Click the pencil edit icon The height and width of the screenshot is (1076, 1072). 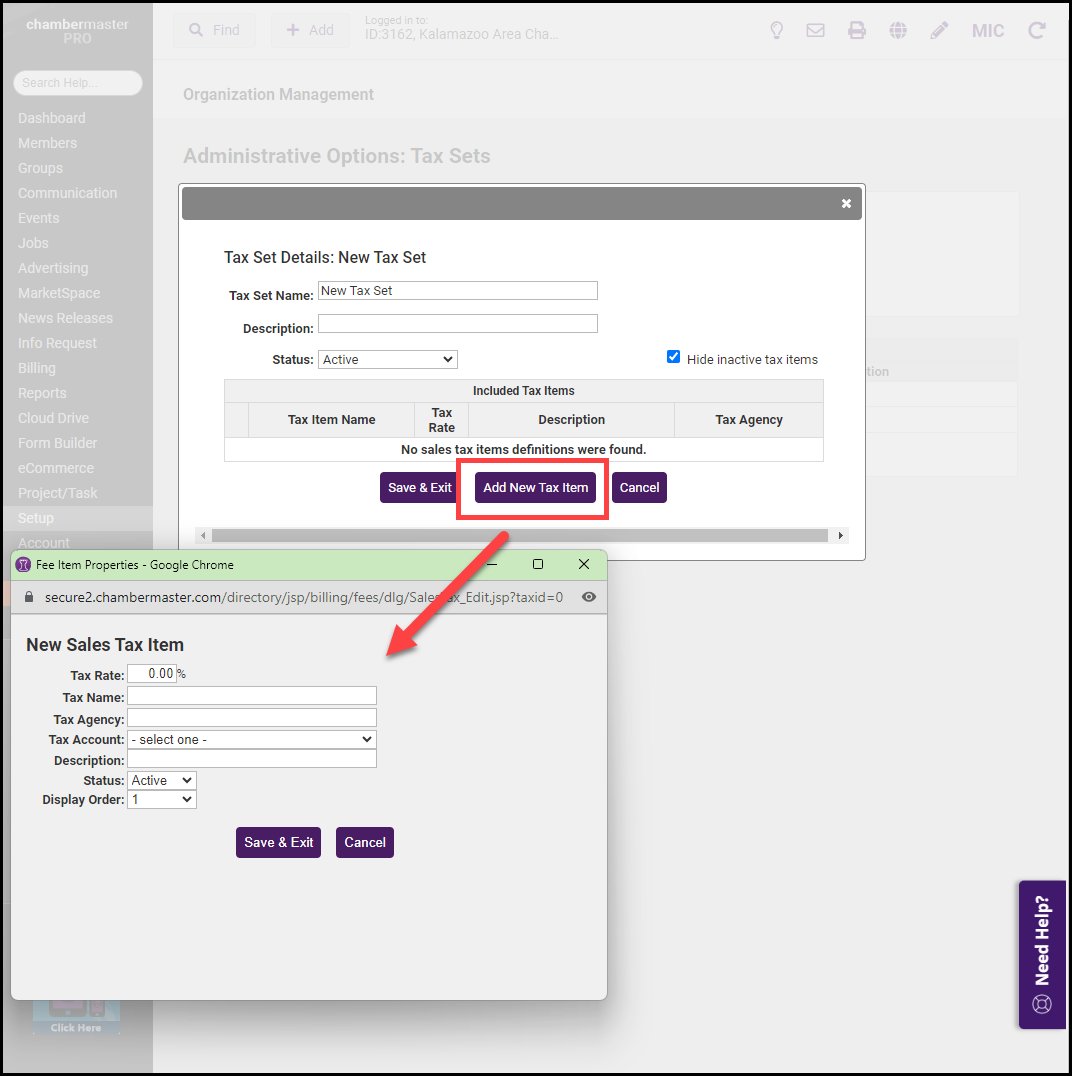pyautogui.click(x=939, y=30)
